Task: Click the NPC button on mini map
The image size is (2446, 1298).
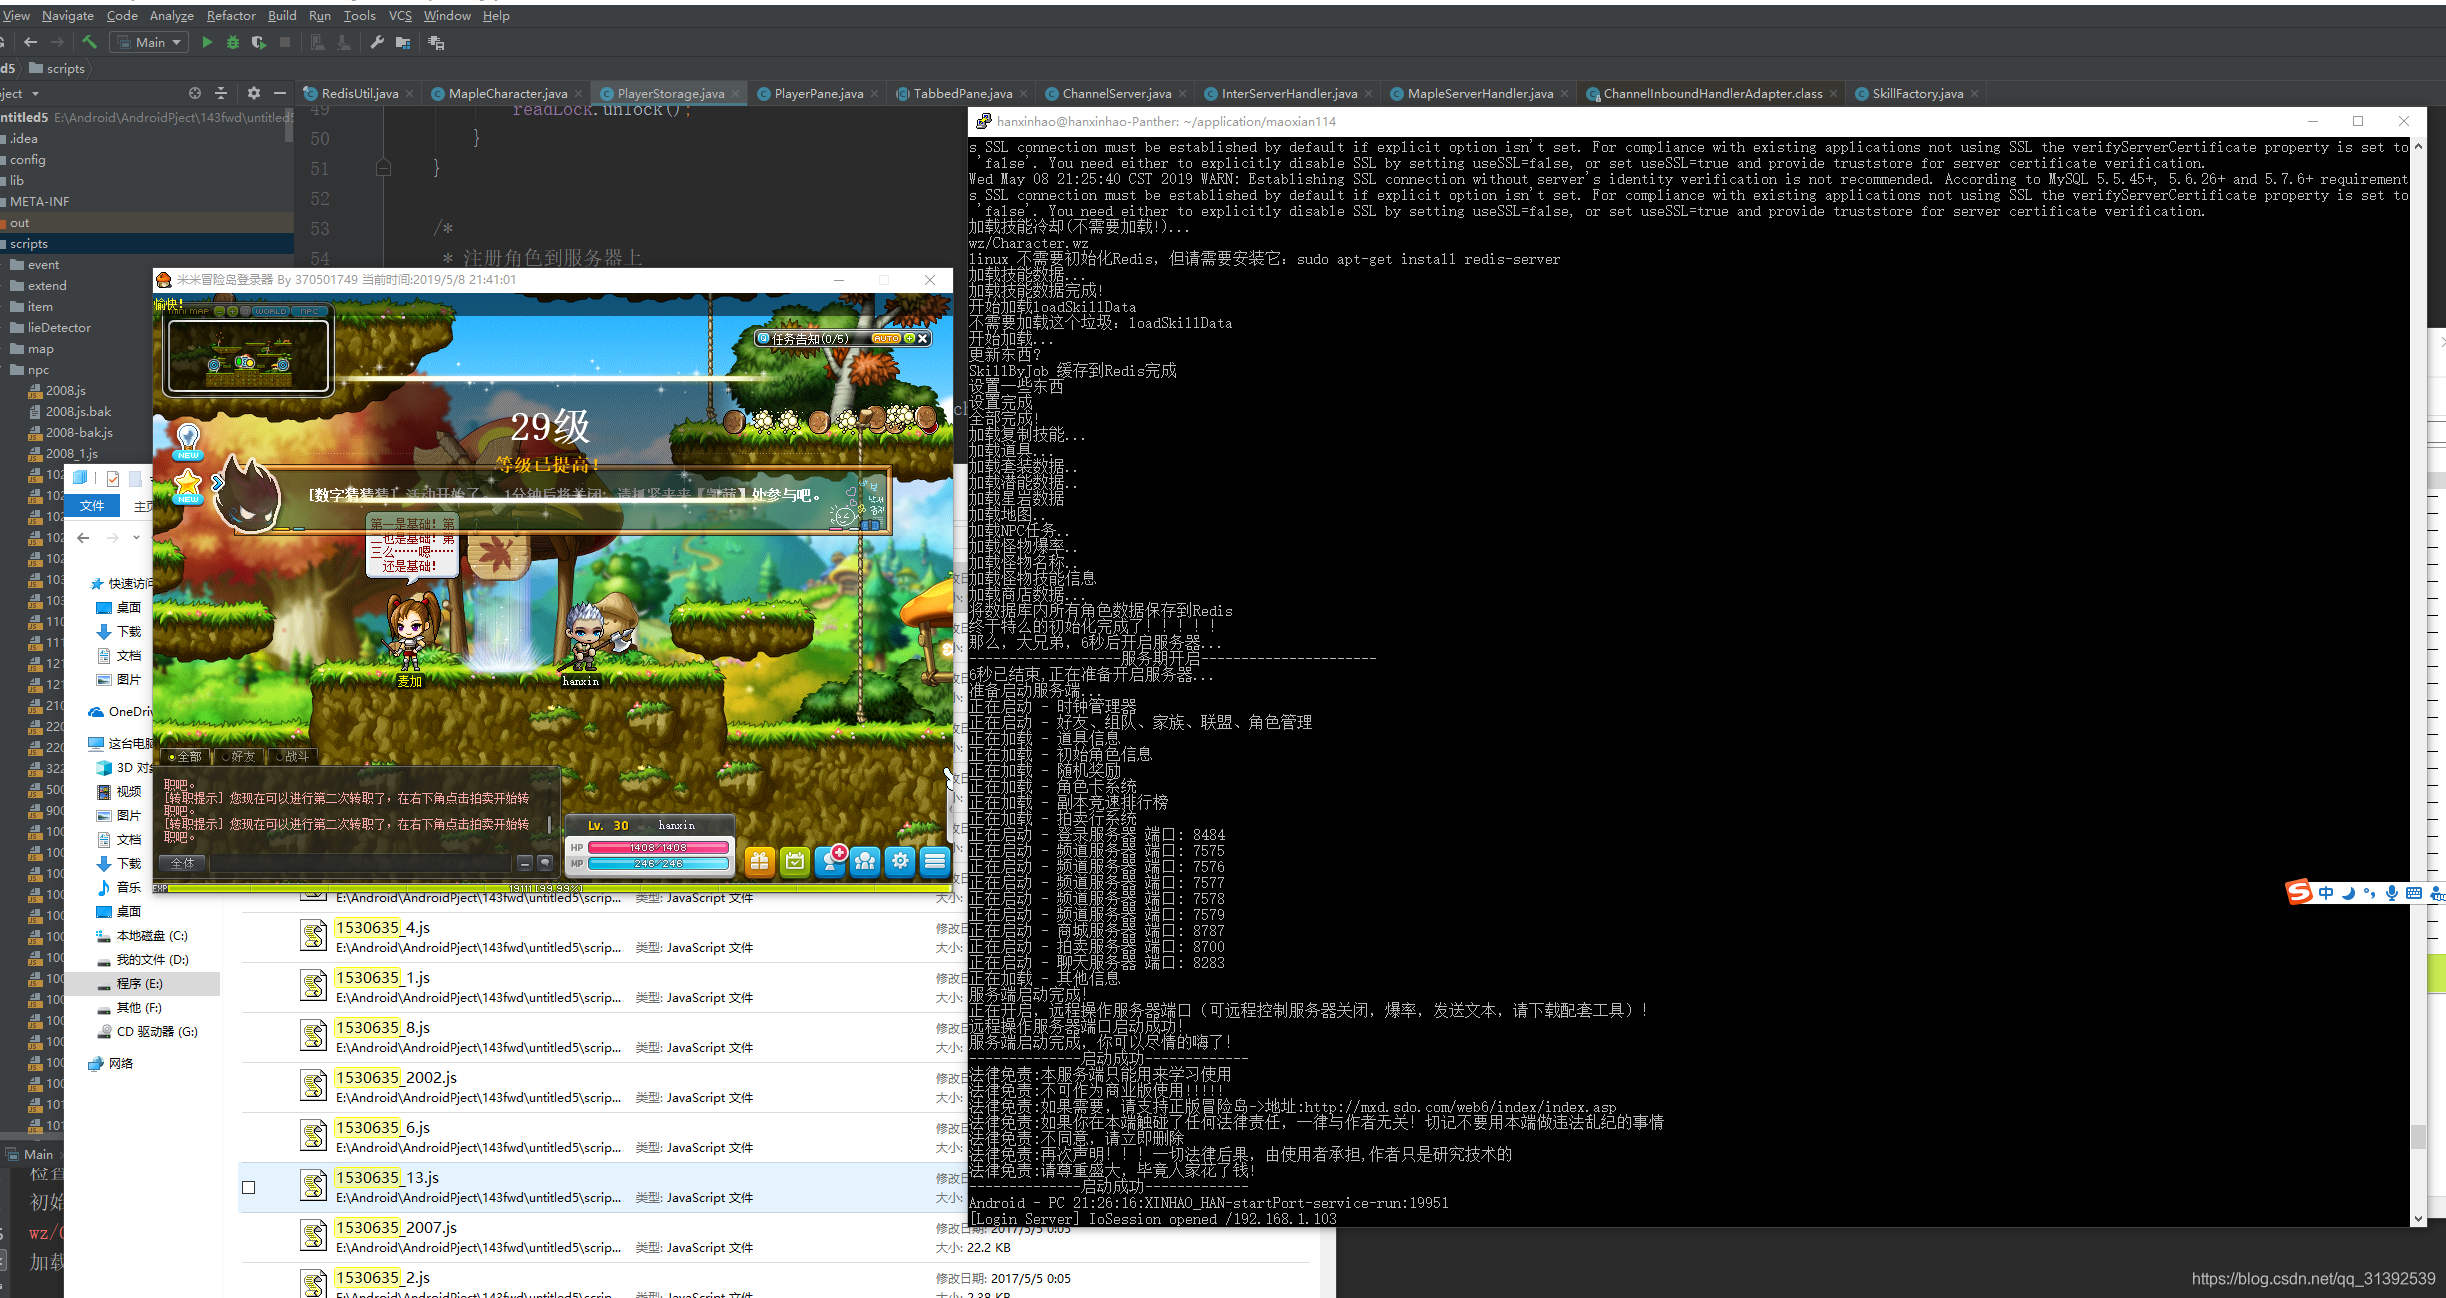Action: (310, 311)
